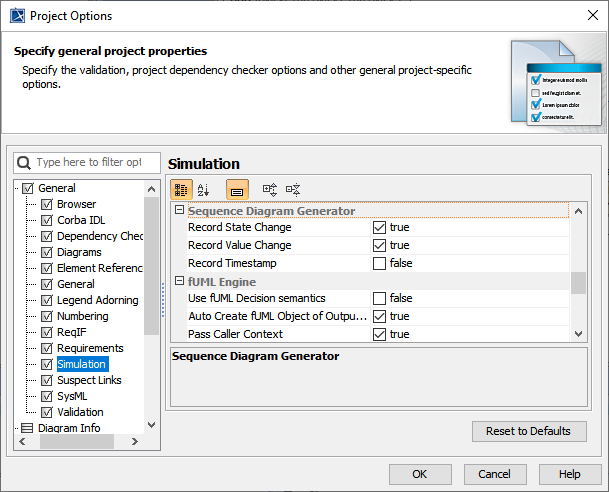Select Validation in the options tree

click(x=79, y=412)
